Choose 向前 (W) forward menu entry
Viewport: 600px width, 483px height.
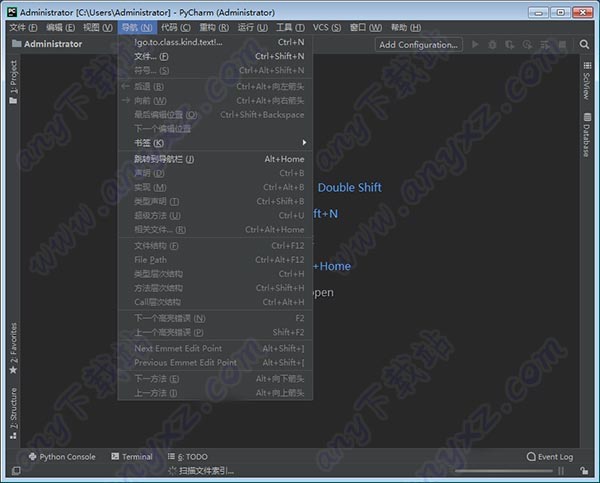215,101
